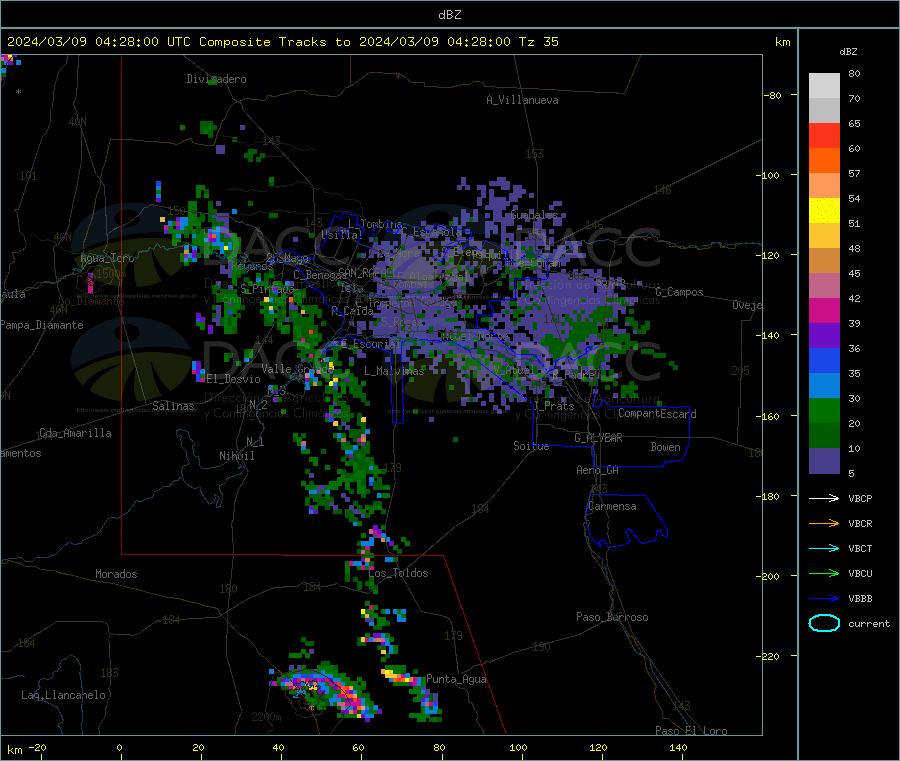Click the El_Desvio place label

(x=233, y=379)
